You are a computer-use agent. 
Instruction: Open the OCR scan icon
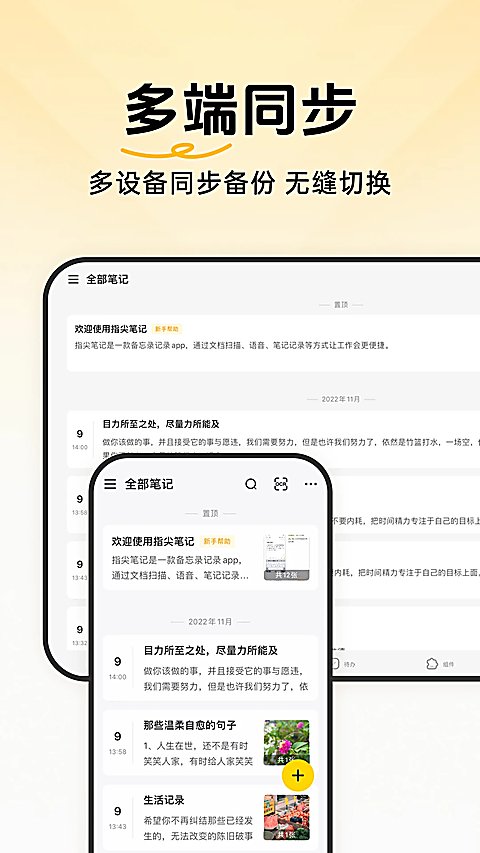pyautogui.click(x=281, y=484)
